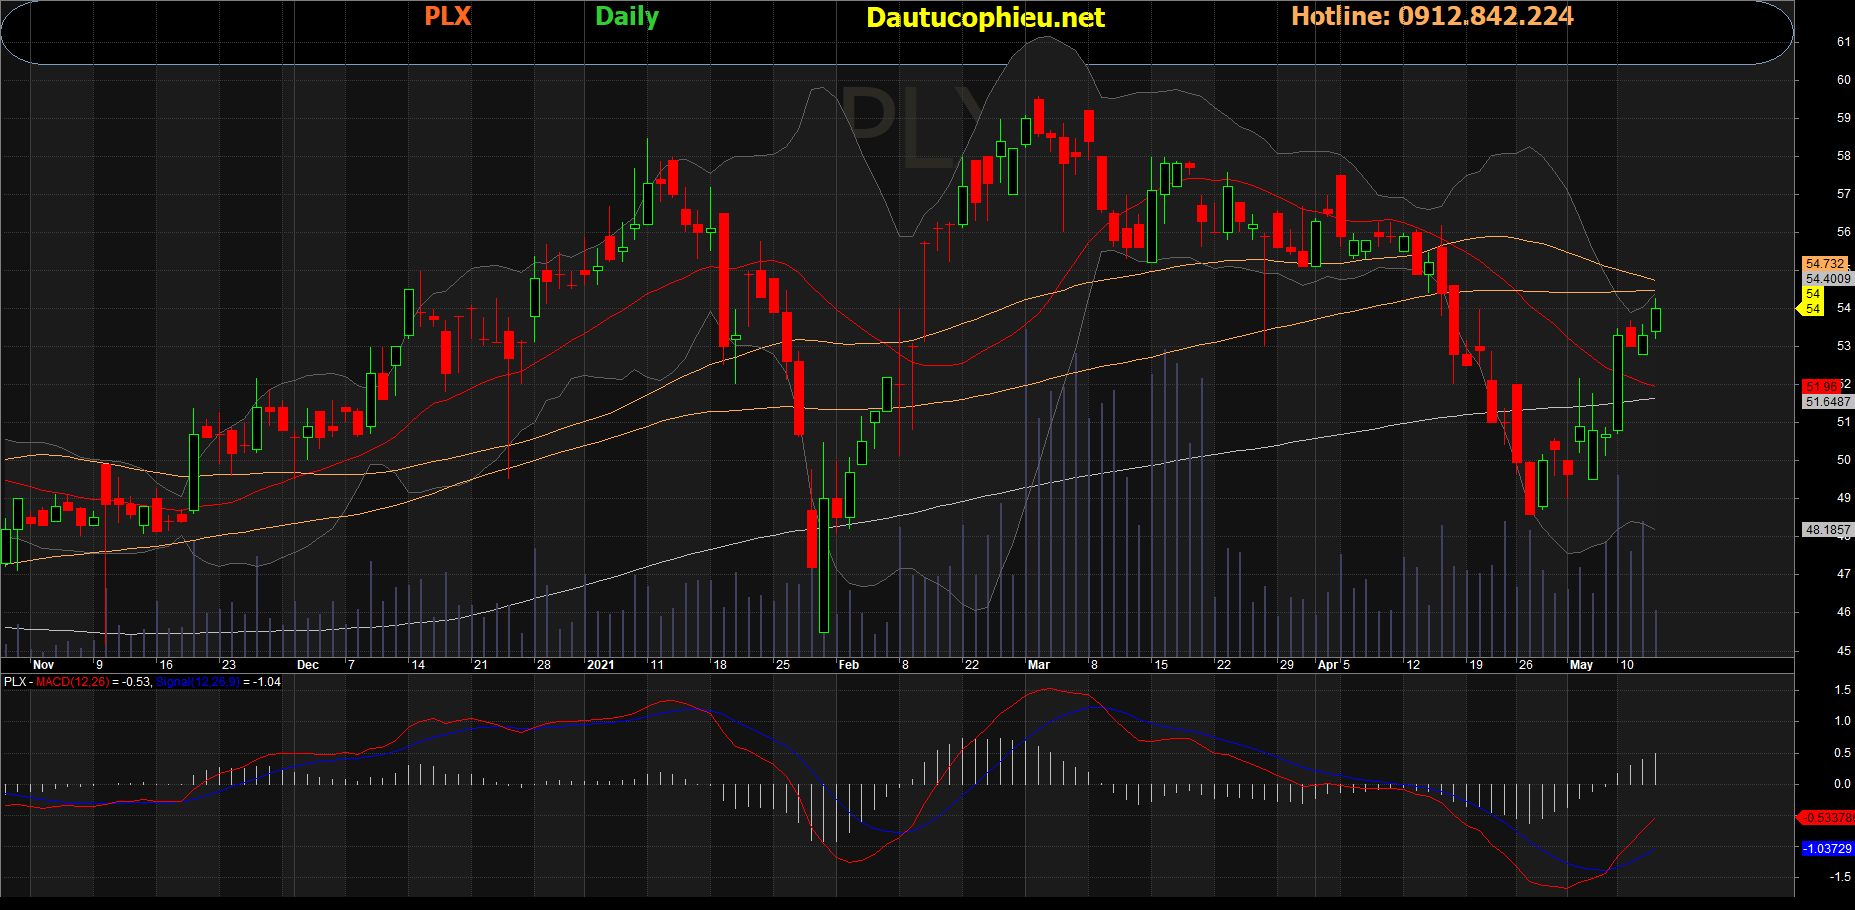Click the 51.6487 price tag
The image size is (1855, 910).
[x=1827, y=402]
